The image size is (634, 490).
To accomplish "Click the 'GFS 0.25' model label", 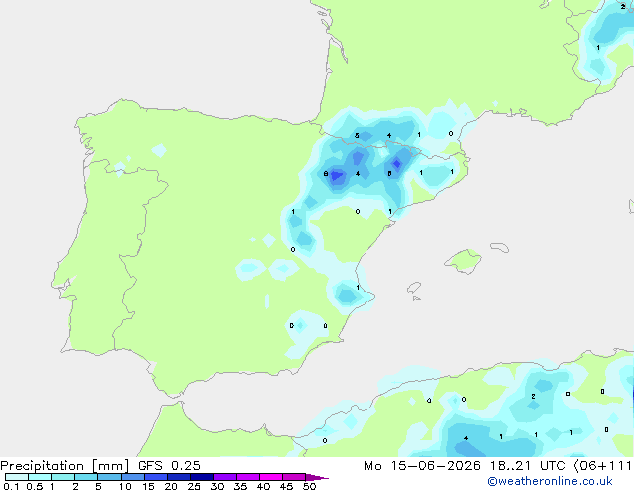I will tap(169, 466).
